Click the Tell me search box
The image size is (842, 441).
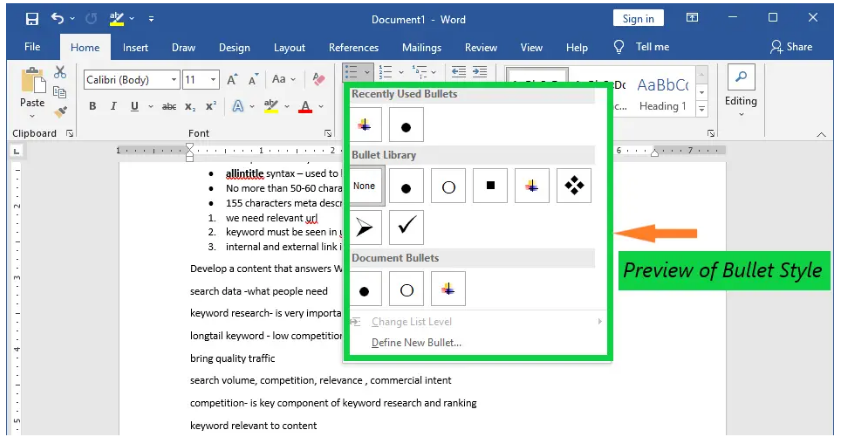(x=642, y=47)
